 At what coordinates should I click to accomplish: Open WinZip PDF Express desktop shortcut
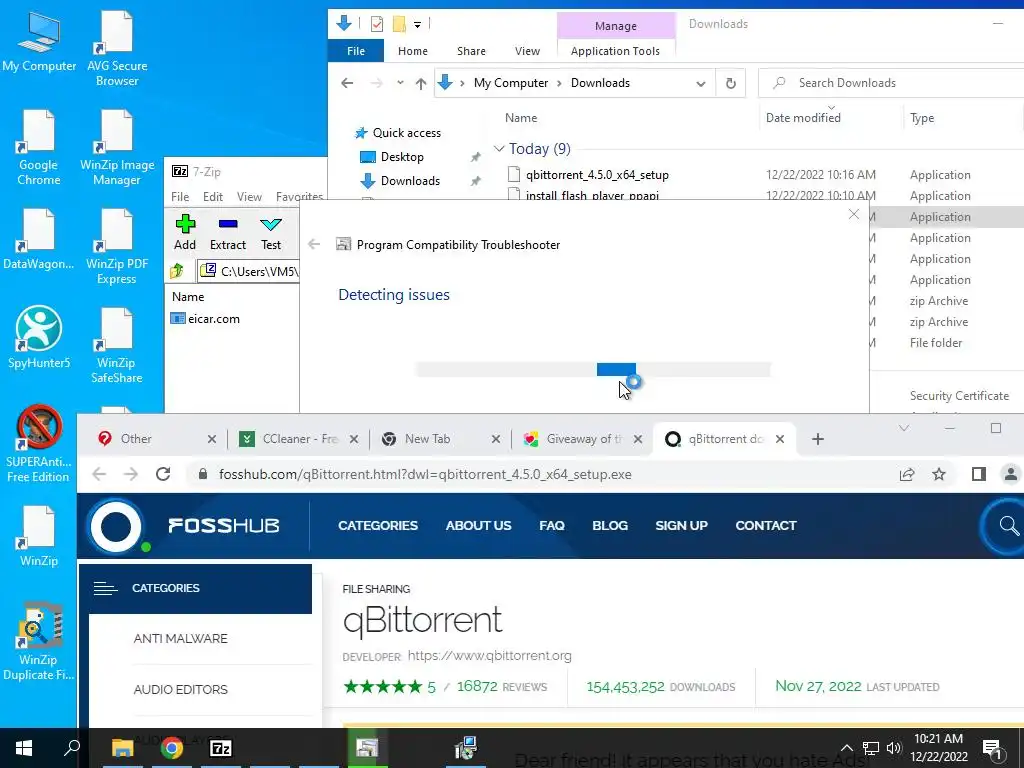tap(117, 247)
